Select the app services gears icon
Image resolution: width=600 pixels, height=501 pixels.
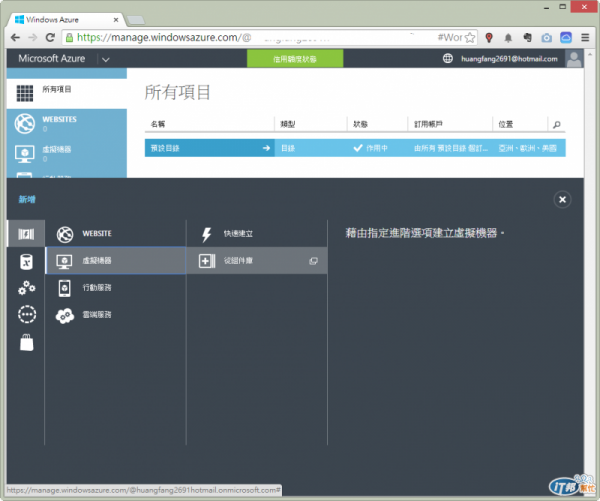click(x=26, y=288)
